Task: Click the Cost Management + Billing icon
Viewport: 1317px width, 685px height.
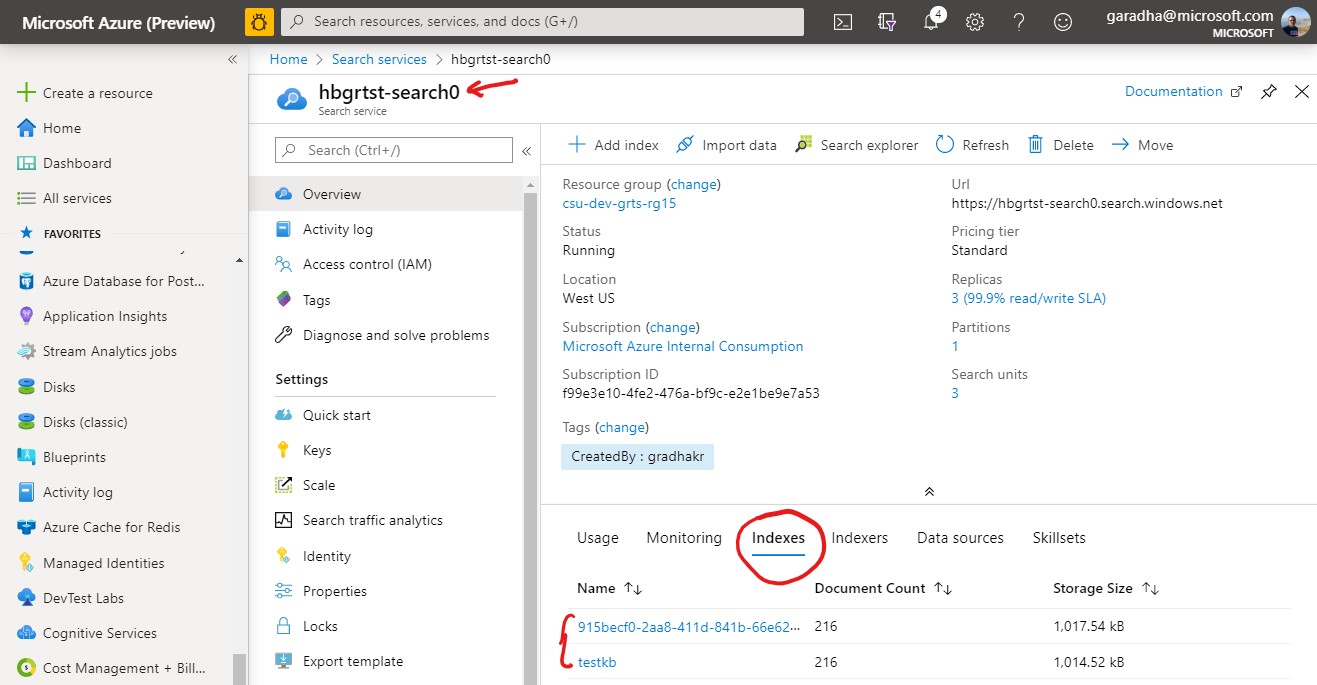Action: click(27, 668)
